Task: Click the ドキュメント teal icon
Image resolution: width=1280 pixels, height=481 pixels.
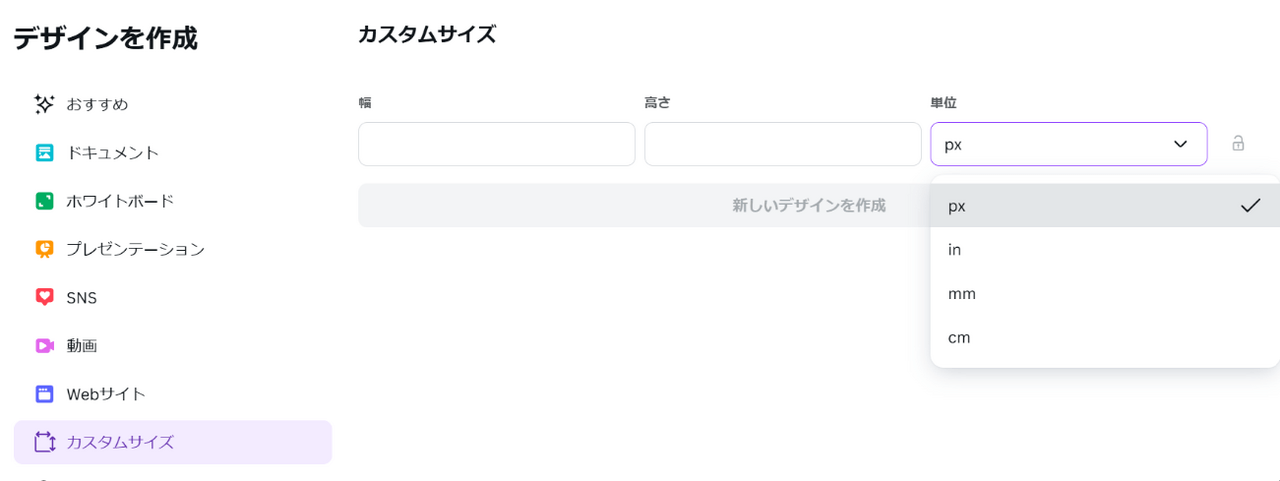Action: 44,153
